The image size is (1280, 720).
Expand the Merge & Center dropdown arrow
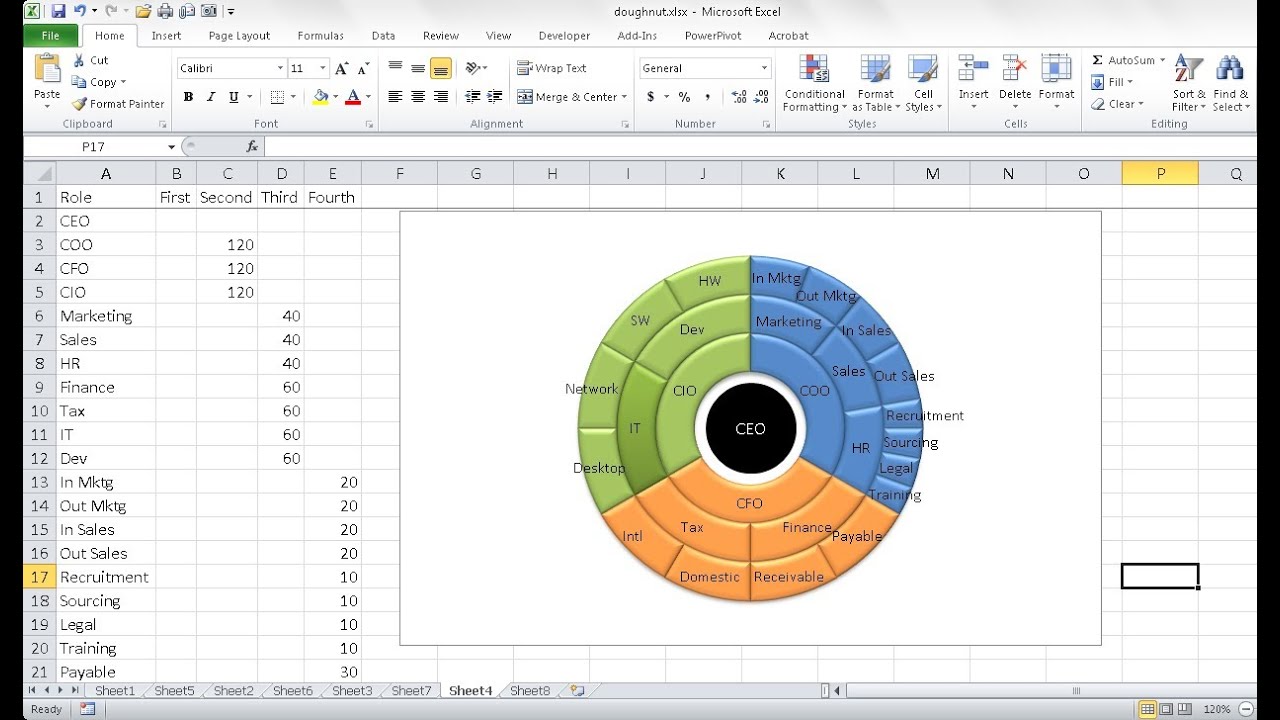click(624, 97)
